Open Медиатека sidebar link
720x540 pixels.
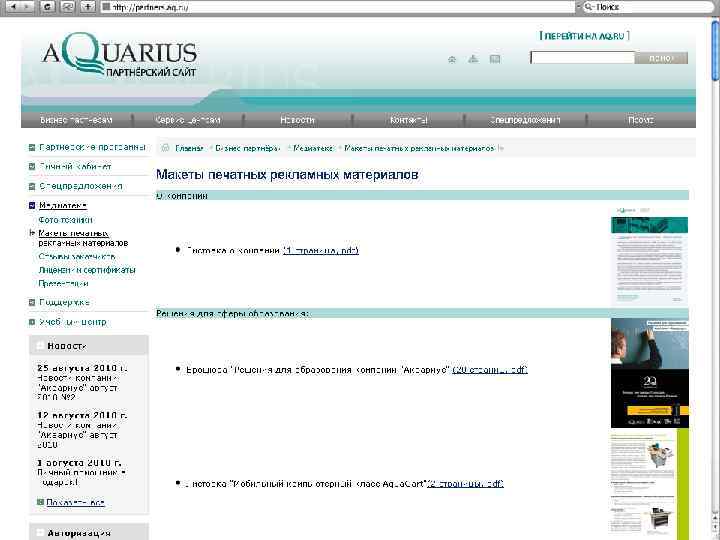point(63,205)
